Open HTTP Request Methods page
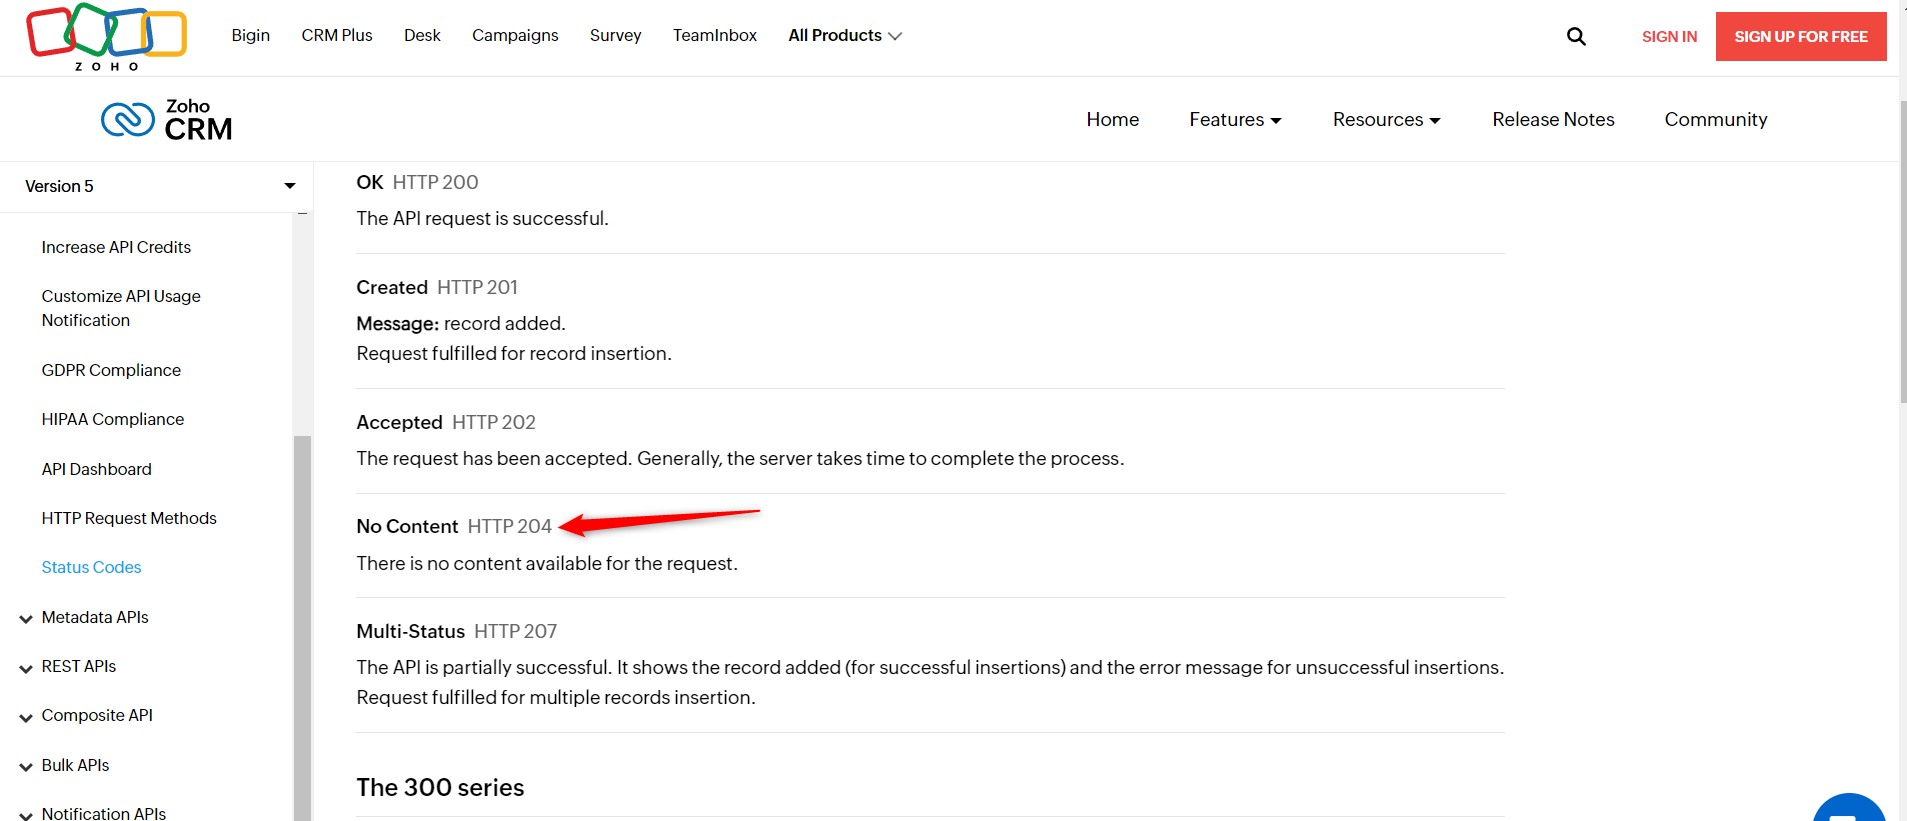Screen dimensions: 1907x821 (129, 519)
